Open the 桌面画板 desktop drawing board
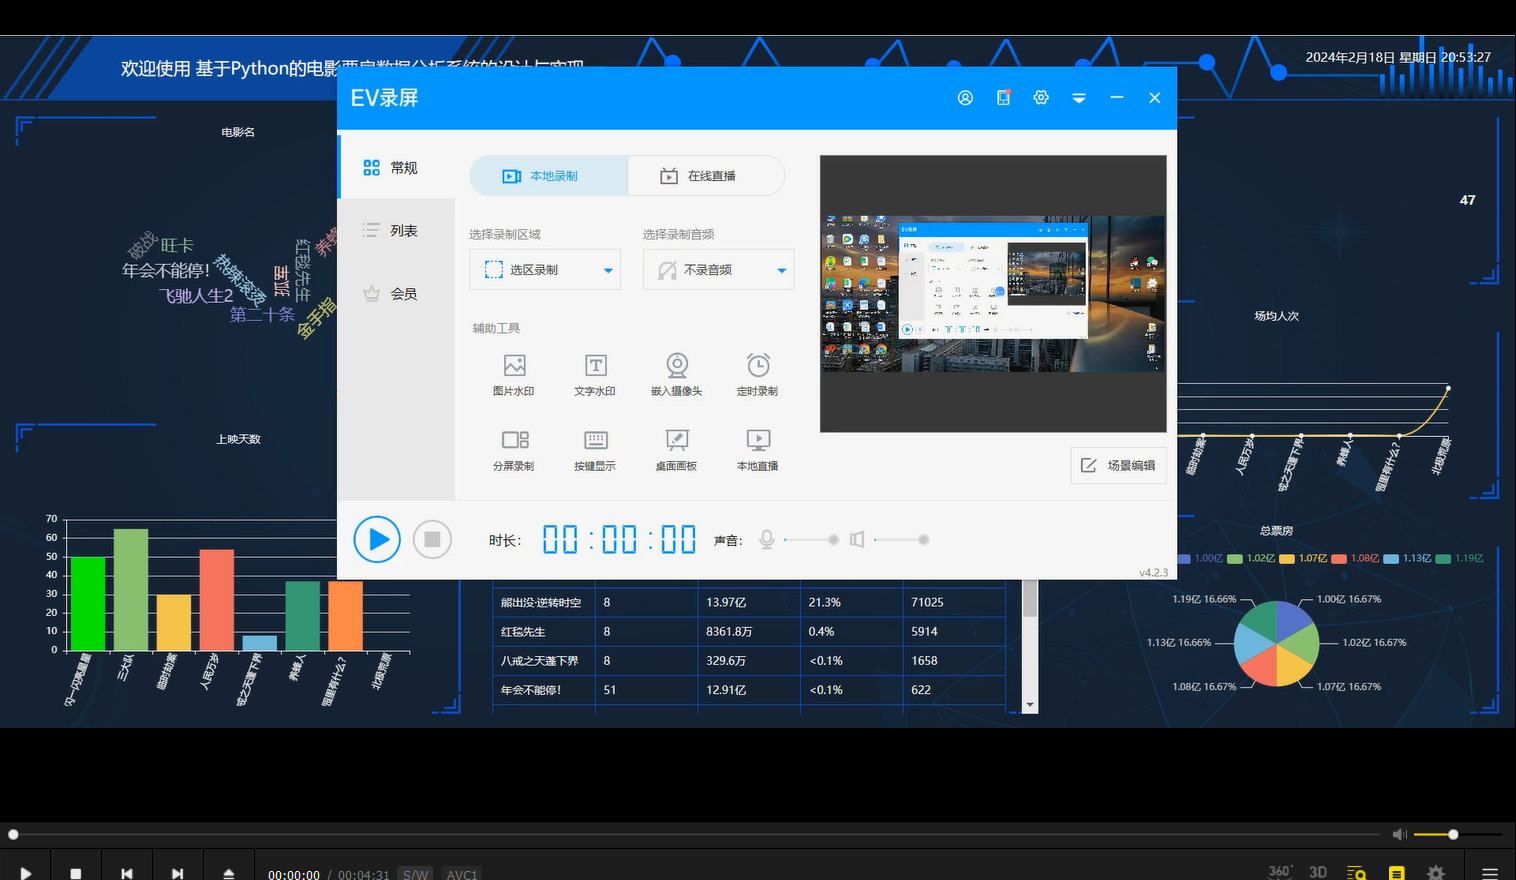The width and height of the screenshot is (1516, 880). coord(676,449)
